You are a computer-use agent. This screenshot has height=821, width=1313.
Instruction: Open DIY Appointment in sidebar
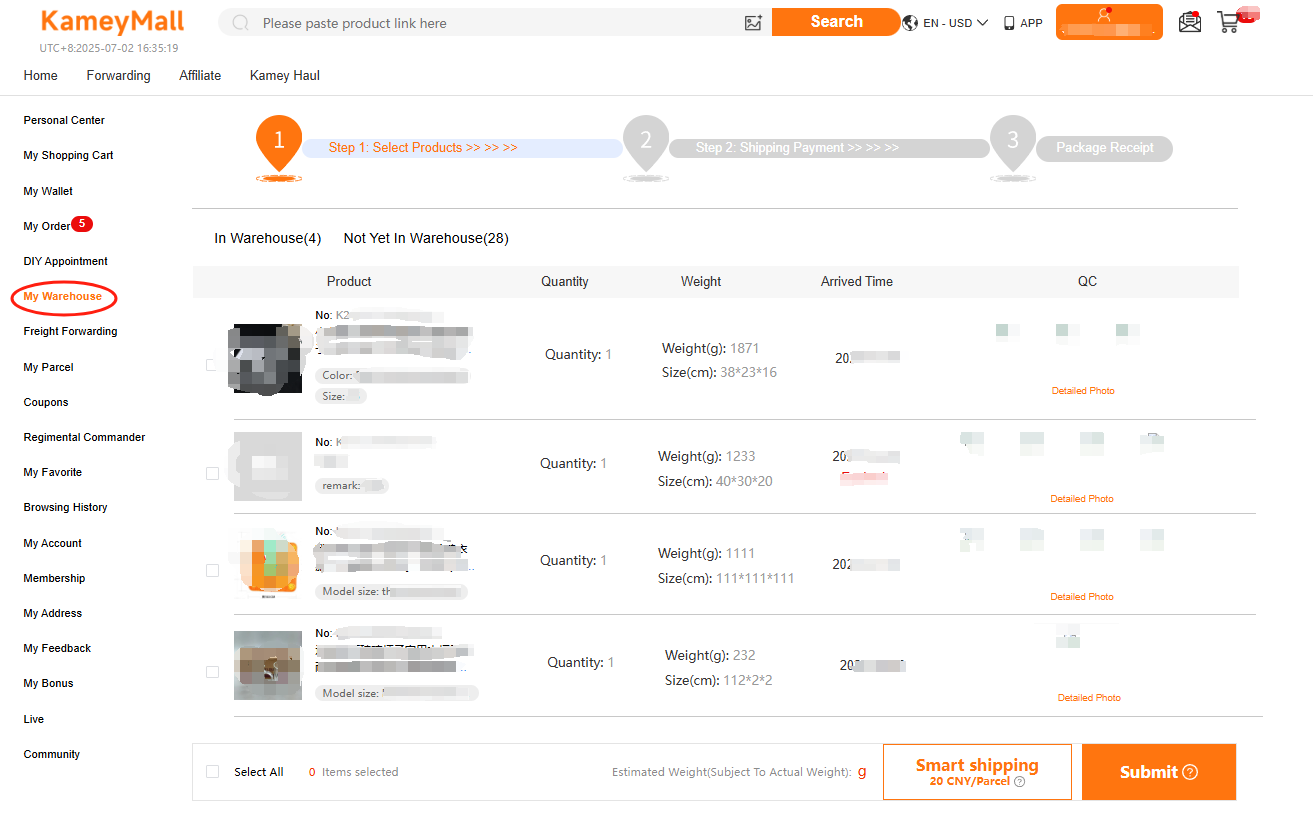point(65,261)
